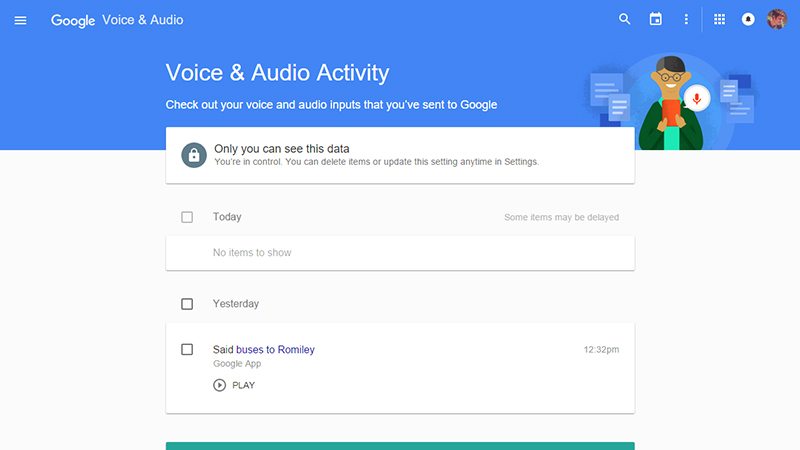Click the 12:32pm timestamp
800x450 pixels.
coord(602,349)
